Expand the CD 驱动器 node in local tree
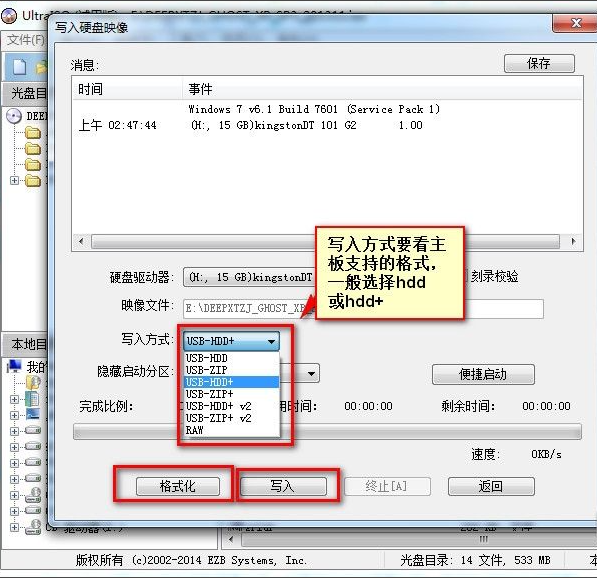The height and width of the screenshot is (578, 597). point(14,527)
